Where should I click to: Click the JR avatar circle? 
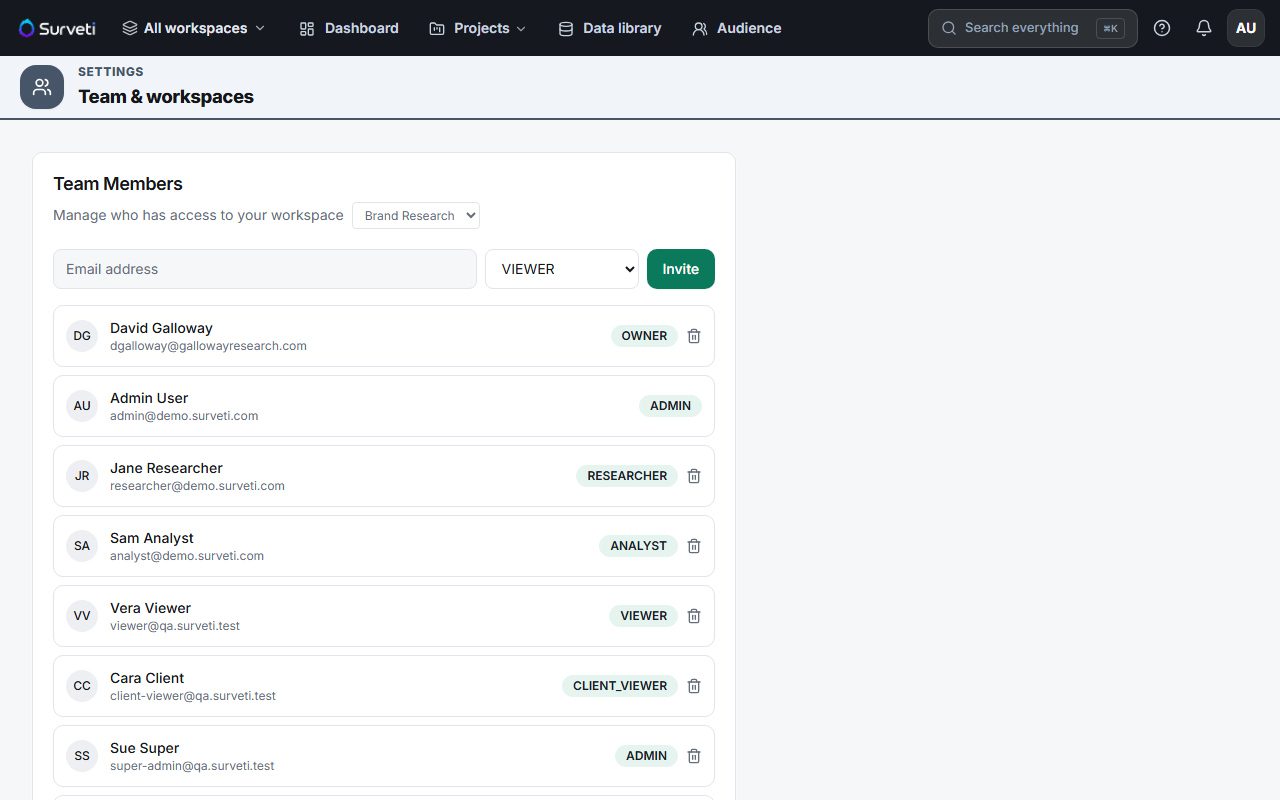(82, 476)
